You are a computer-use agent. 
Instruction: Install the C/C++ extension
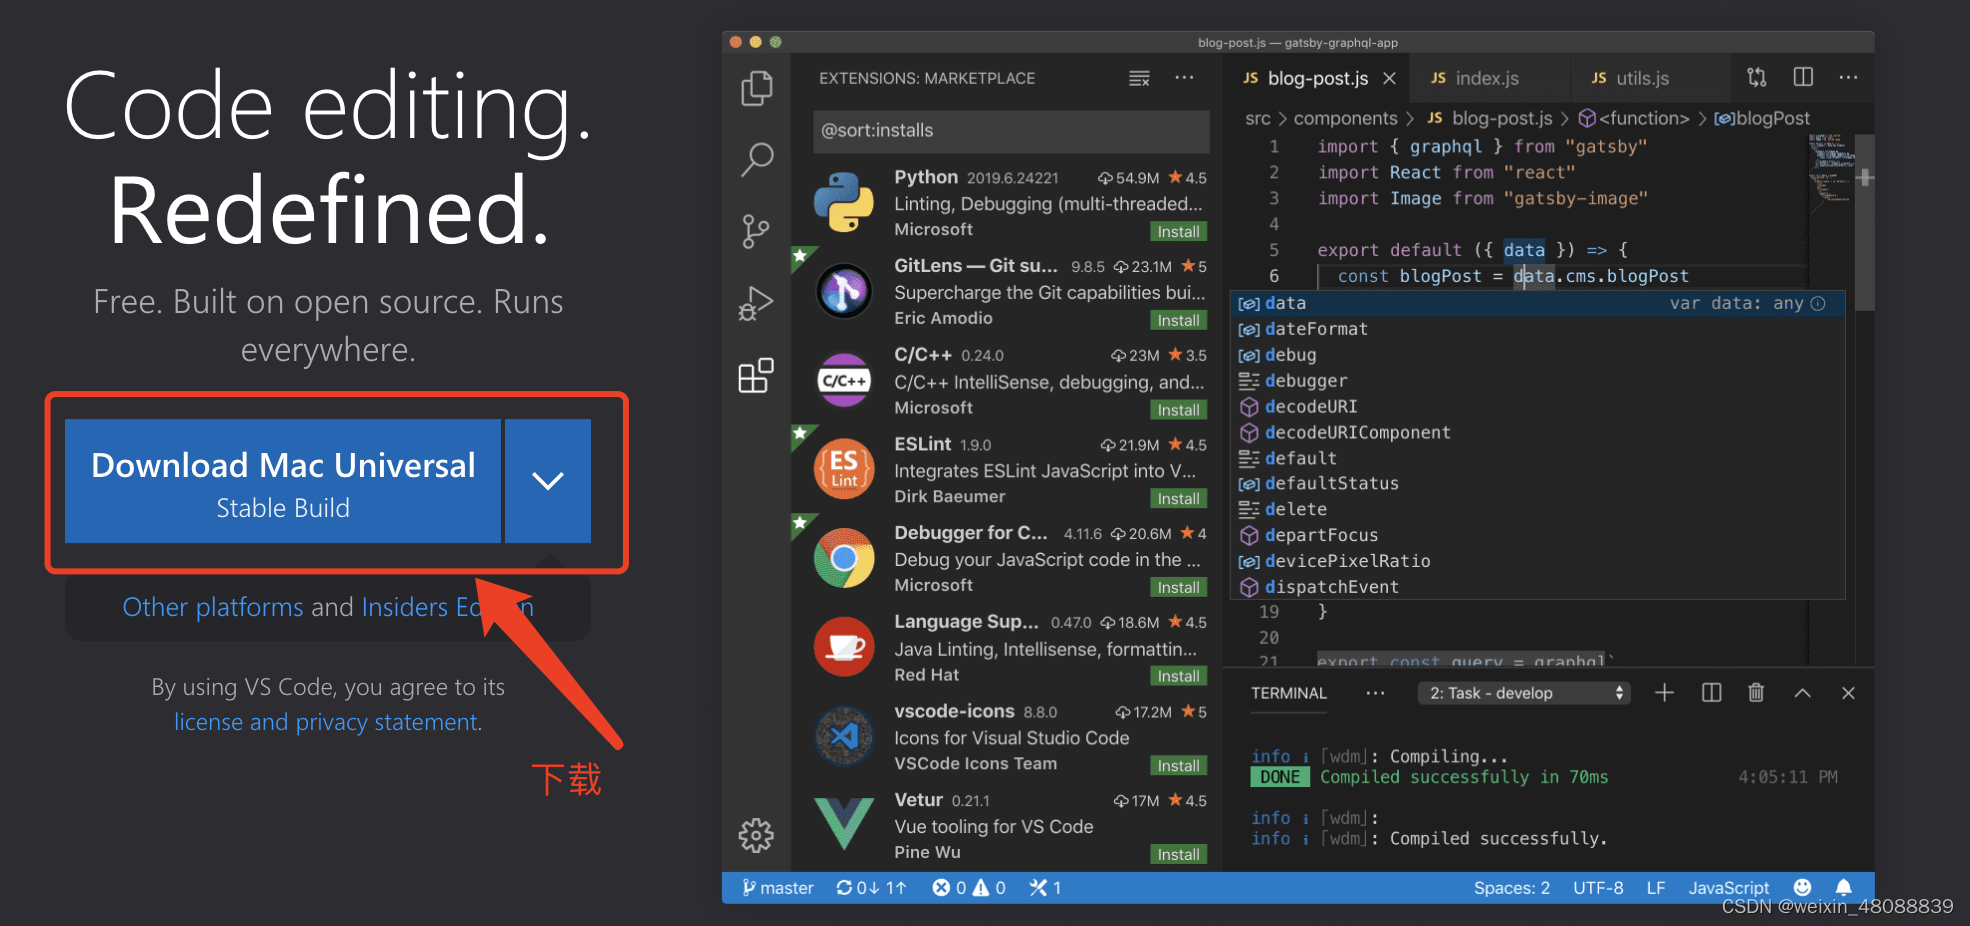[1179, 410]
